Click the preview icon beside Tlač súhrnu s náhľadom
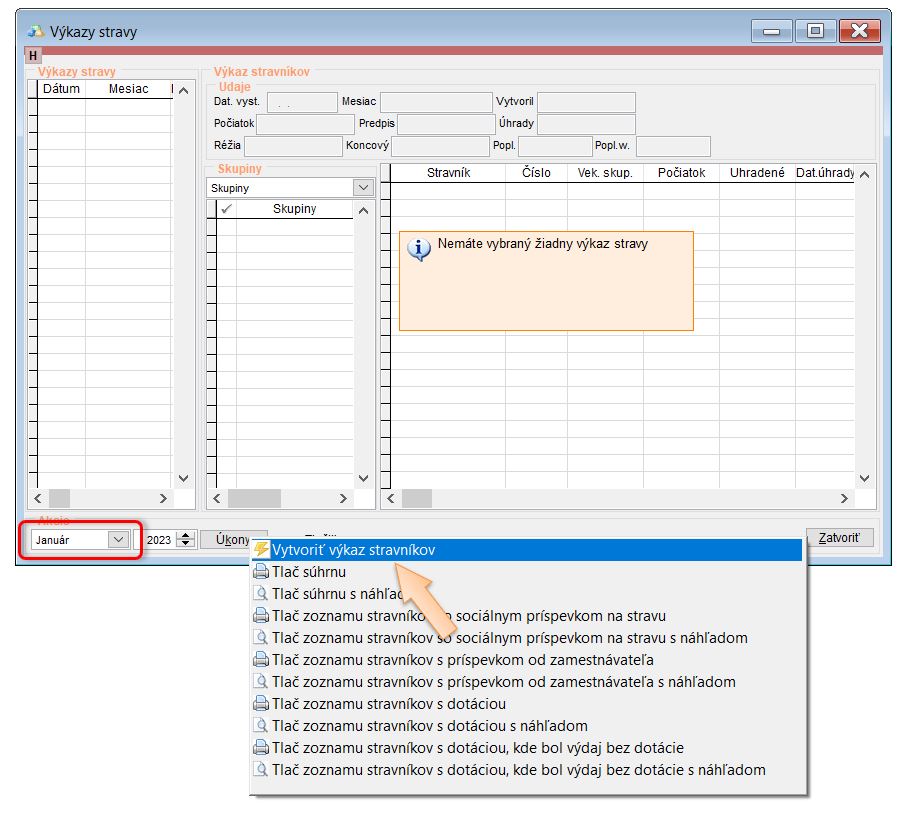The height and width of the screenshot is (820, 898). tap(261, 594)
